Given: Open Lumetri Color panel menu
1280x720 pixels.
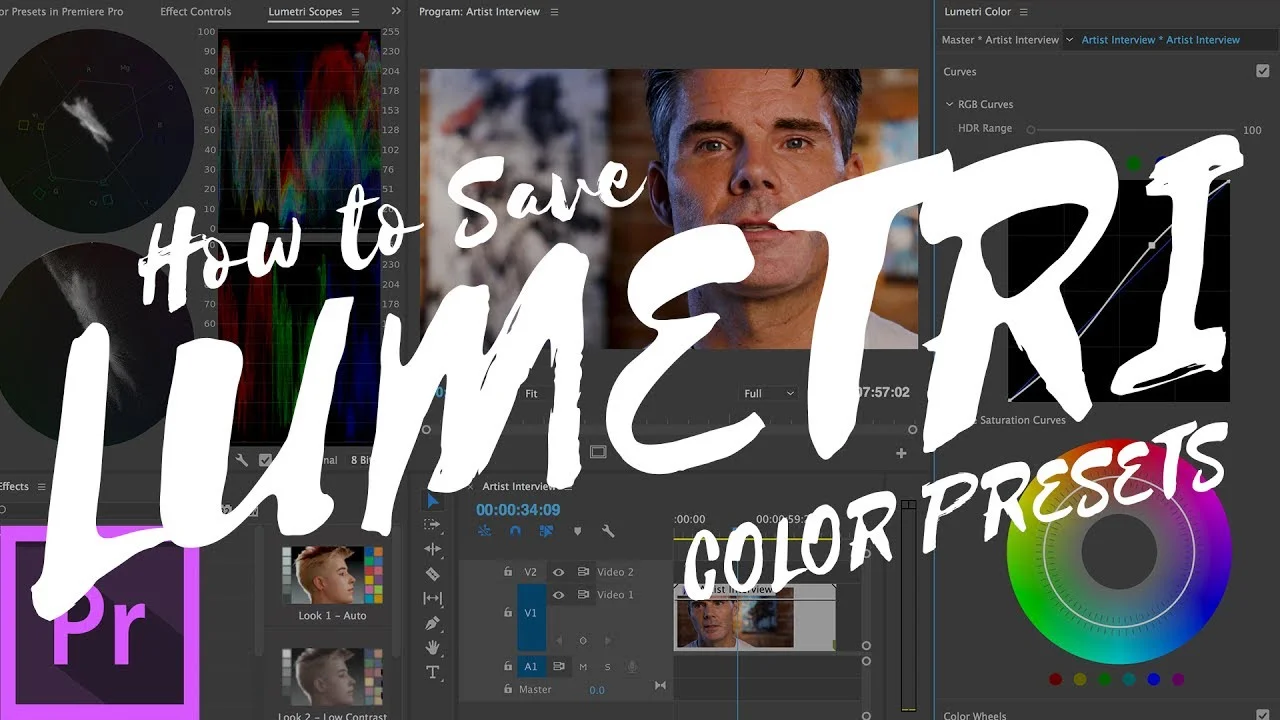Looking at the screenshot, I should click(x=1024, y=12).
